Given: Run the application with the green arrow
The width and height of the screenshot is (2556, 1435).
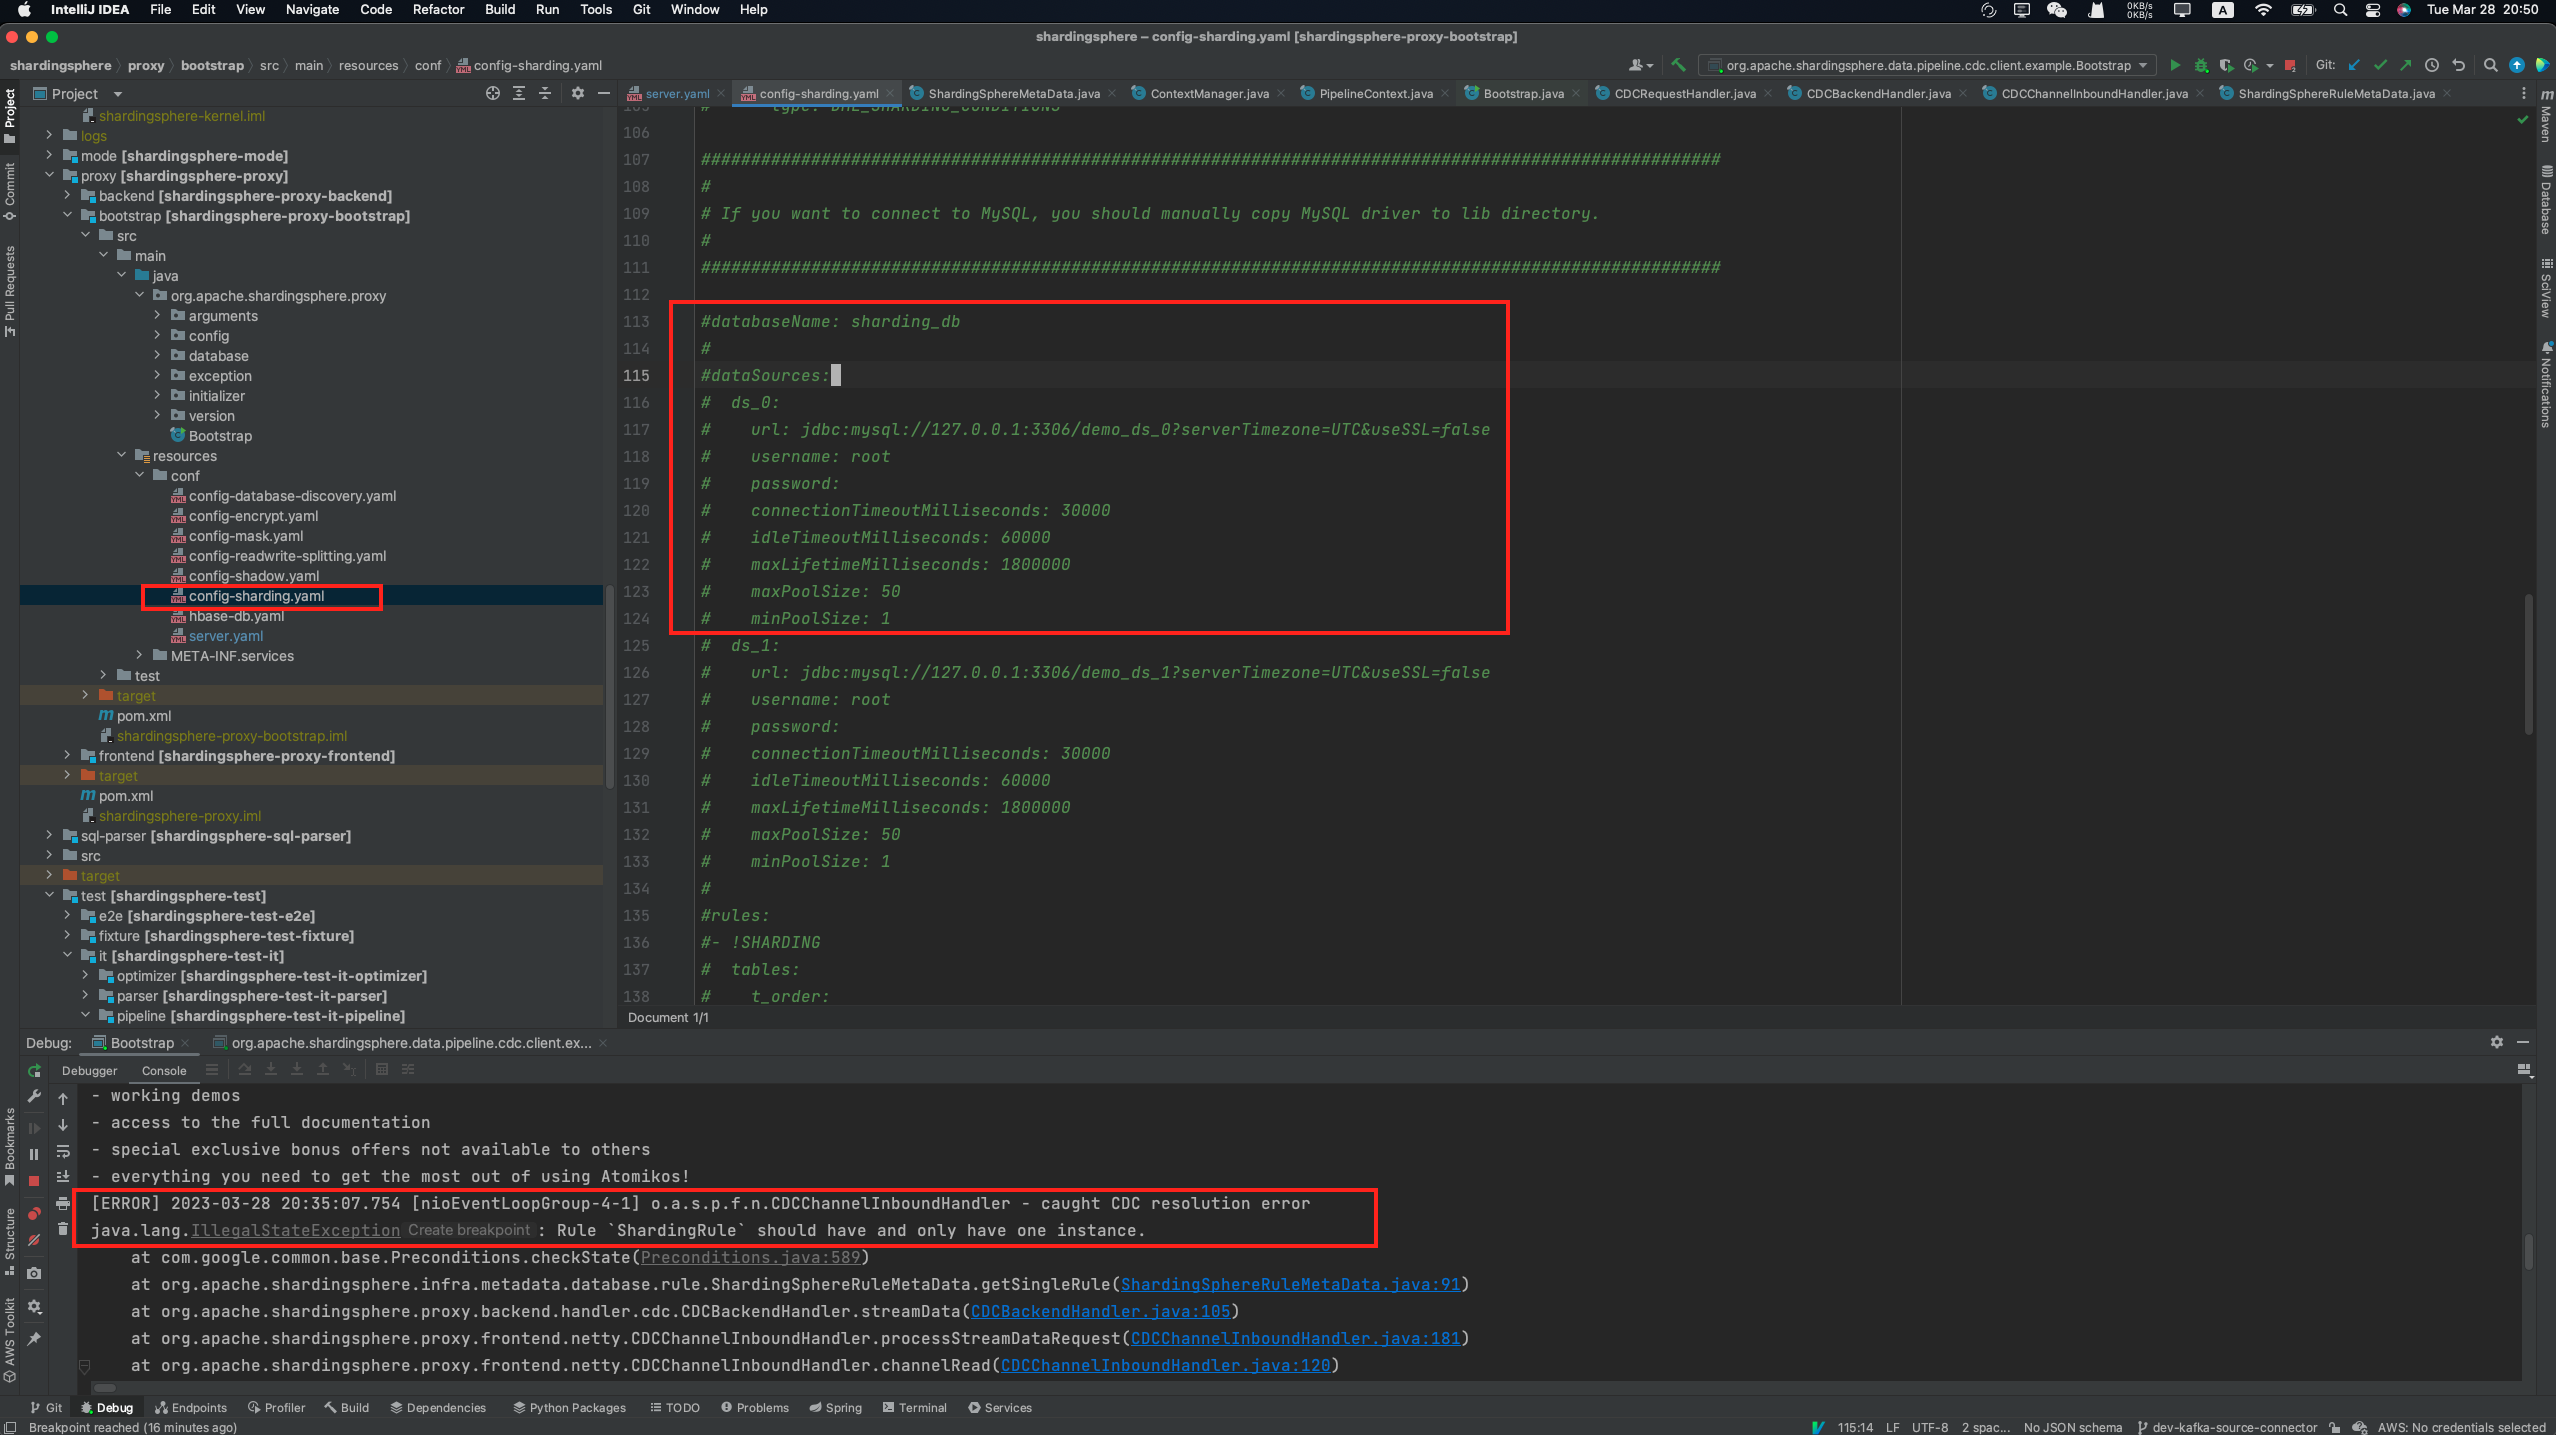Looking at the screenshot, I should tap(2176, 65).
